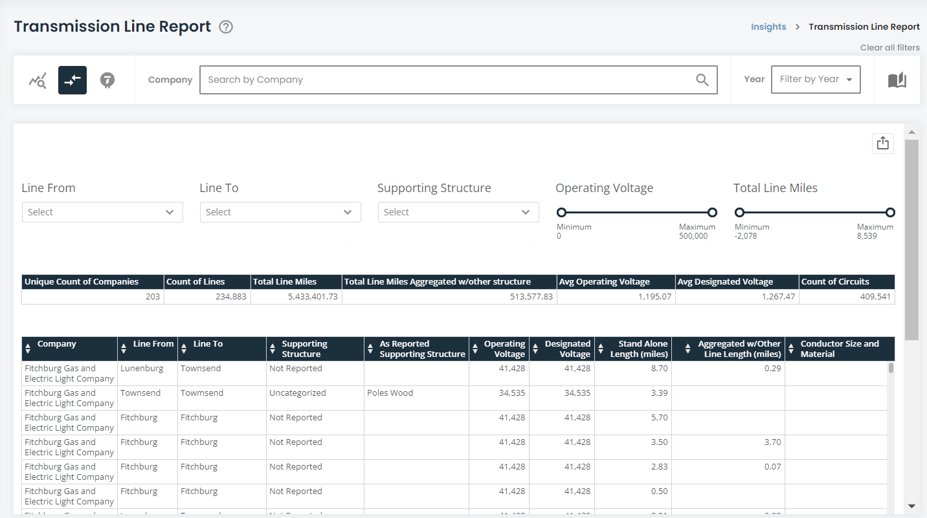Grab the Operating Voltage minimum slider handle
Screen dimensions: 927x518
pos(562,212)
